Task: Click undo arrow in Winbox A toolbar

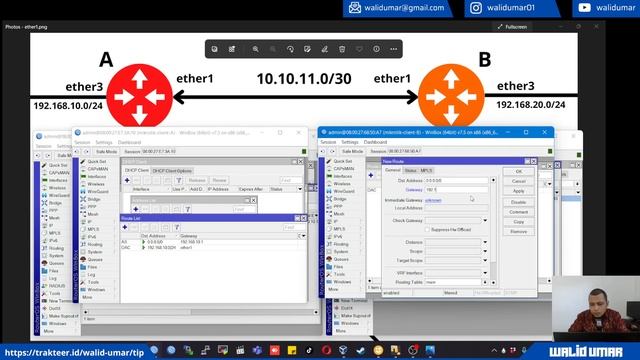Action: point(77,151)
